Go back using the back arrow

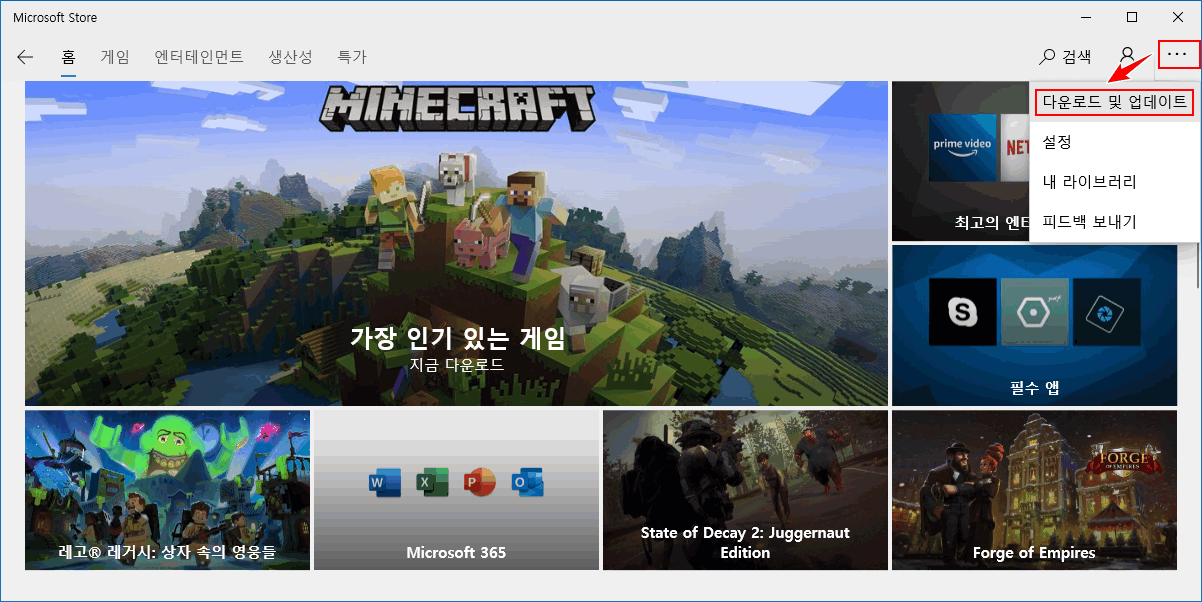pyautogui.click(x=25, y=57)
